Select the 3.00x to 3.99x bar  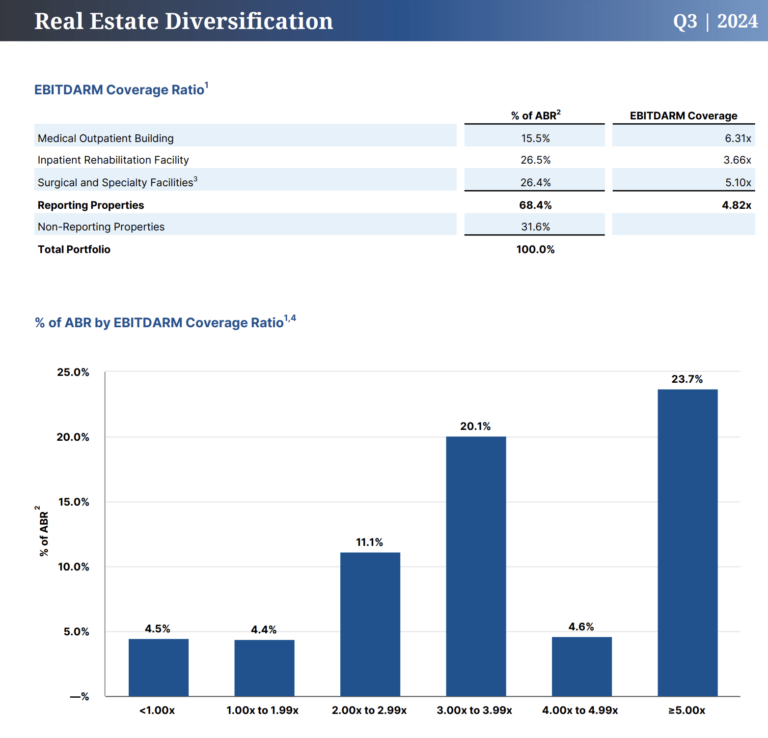[x=475, y=565]
